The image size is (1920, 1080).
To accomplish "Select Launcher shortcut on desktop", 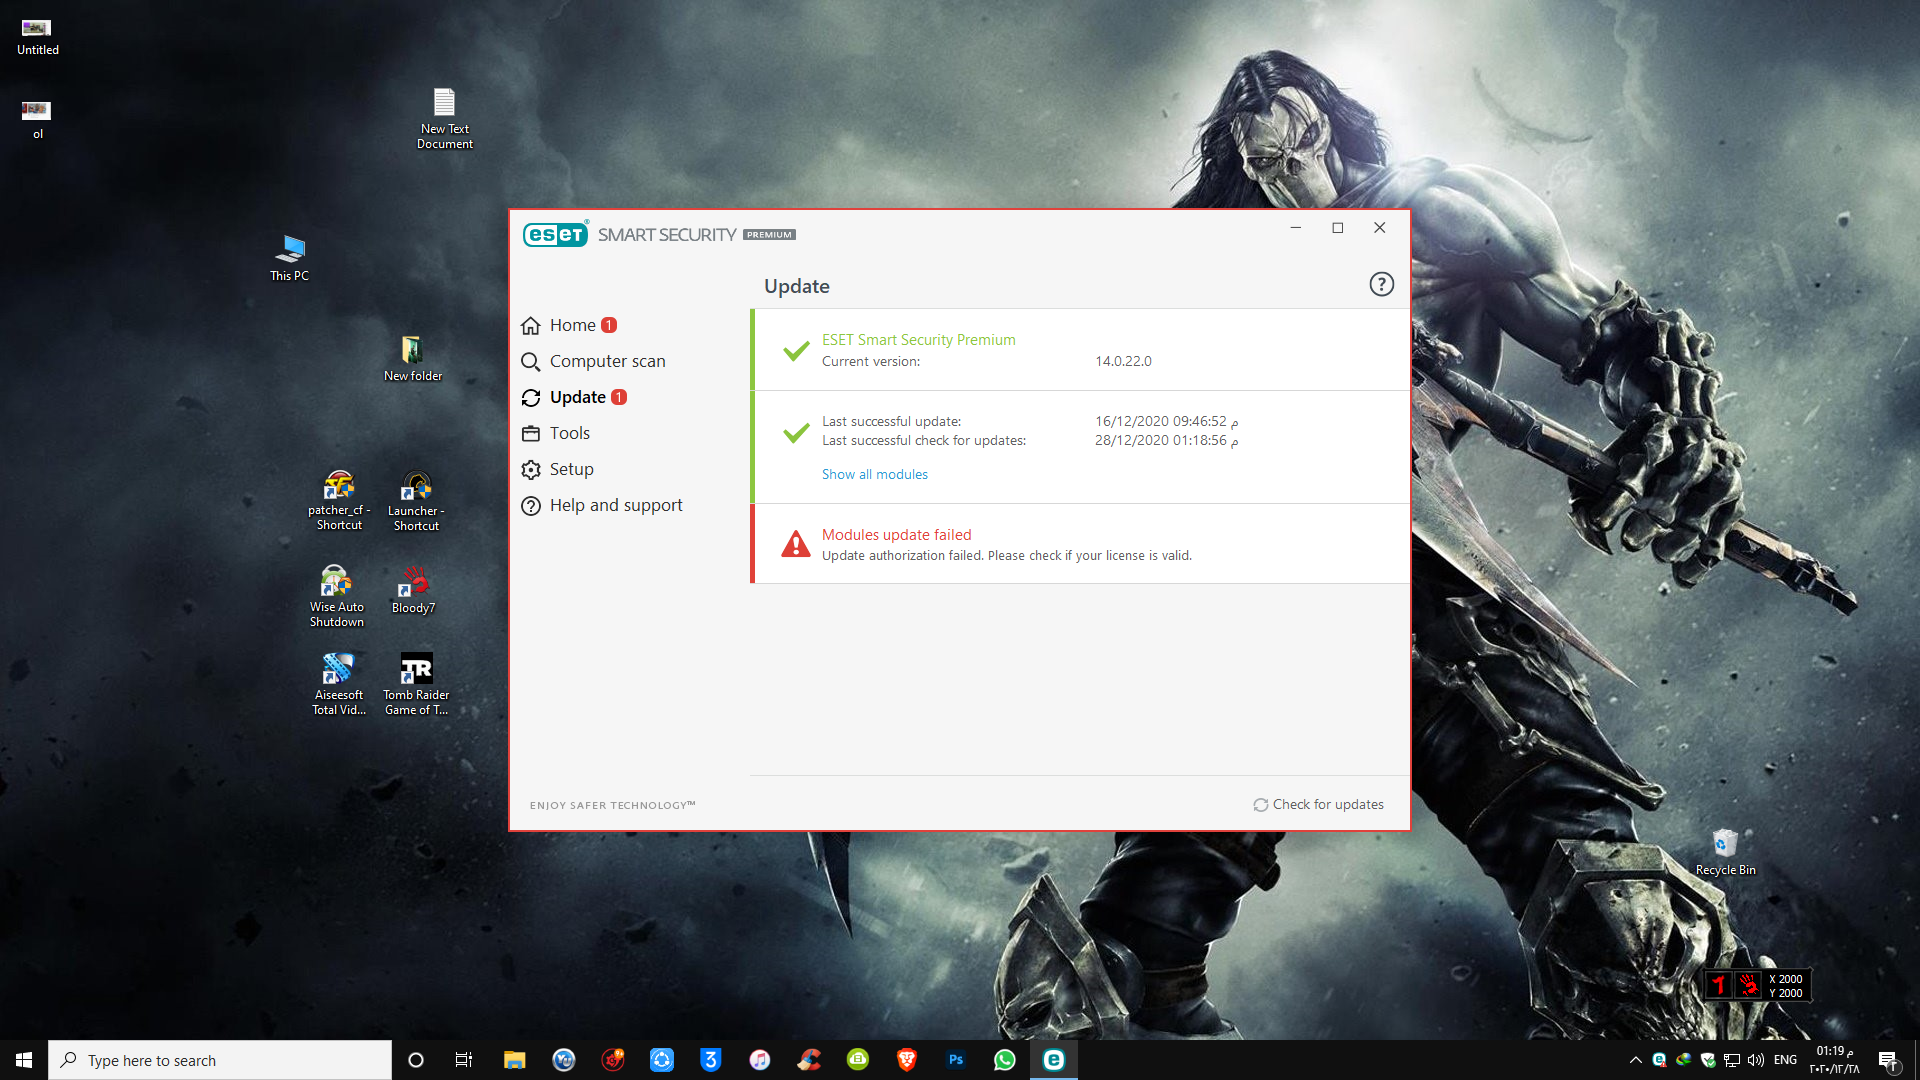I will pos(416,500).
